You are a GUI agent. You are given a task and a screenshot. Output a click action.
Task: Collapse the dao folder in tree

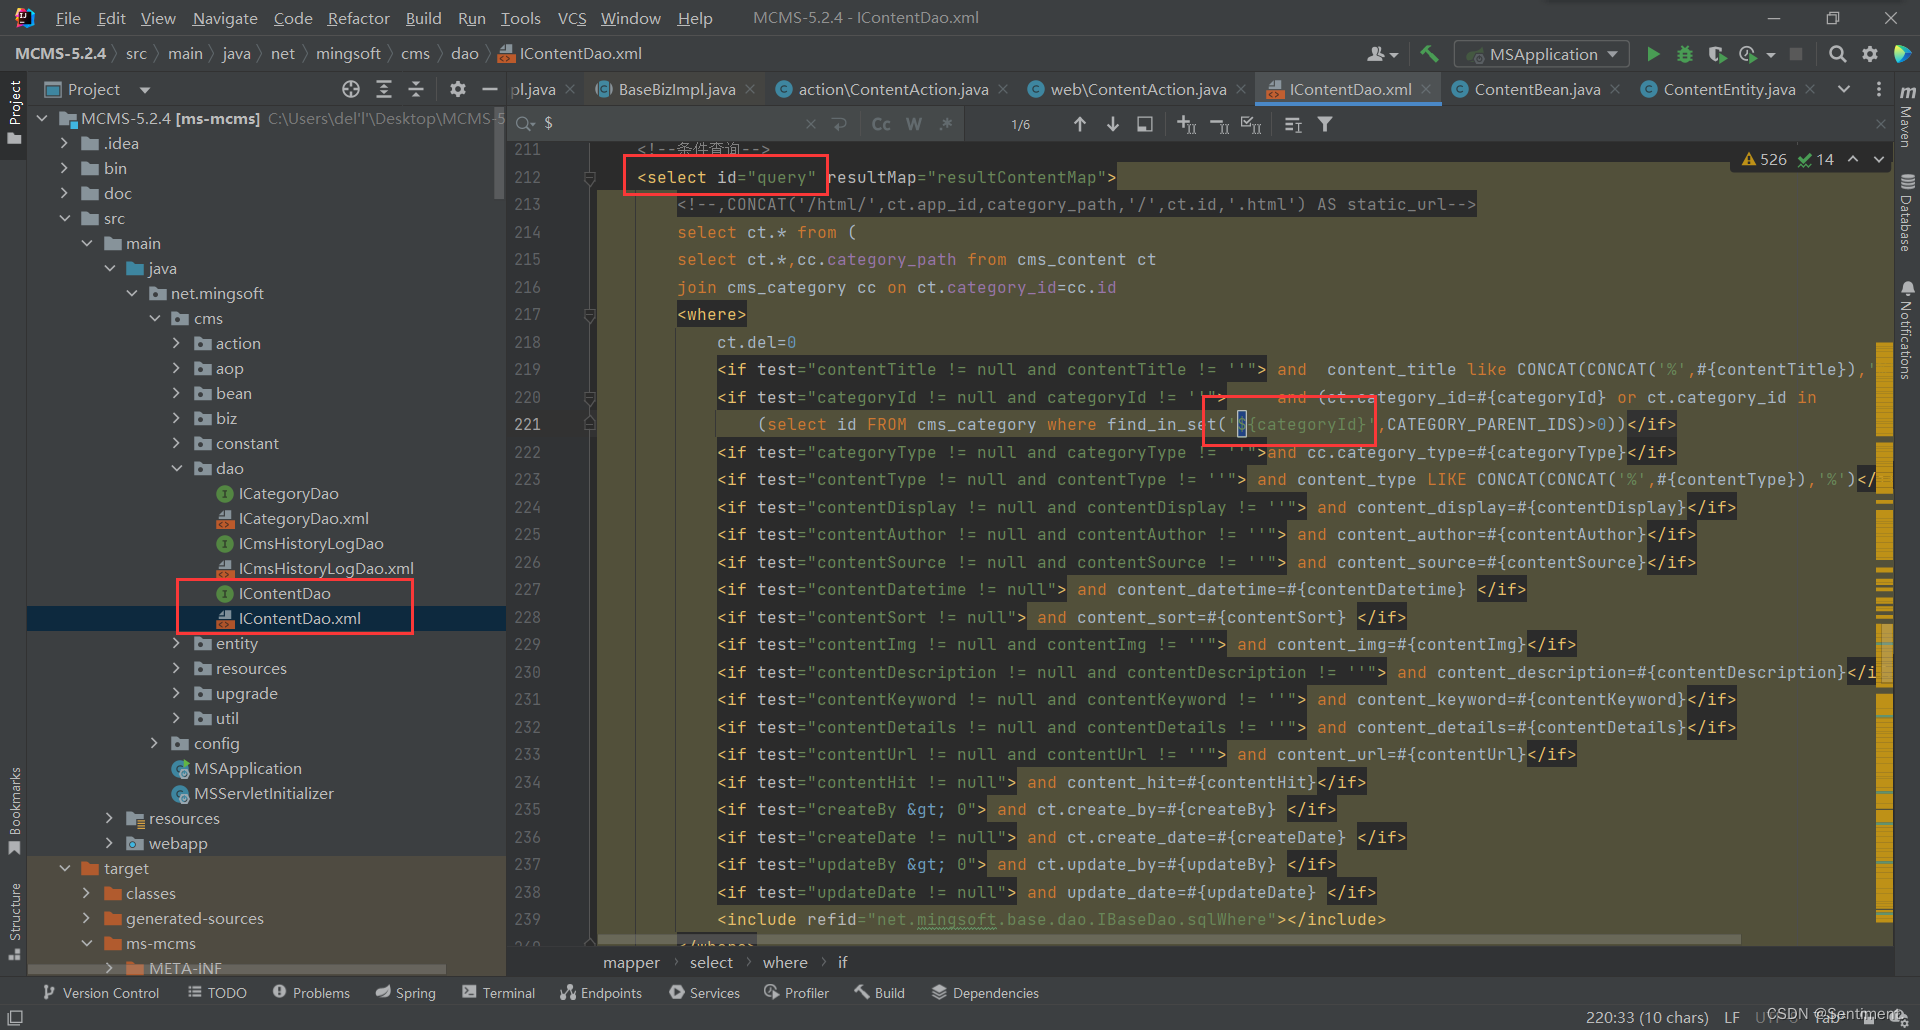point(177,469)
